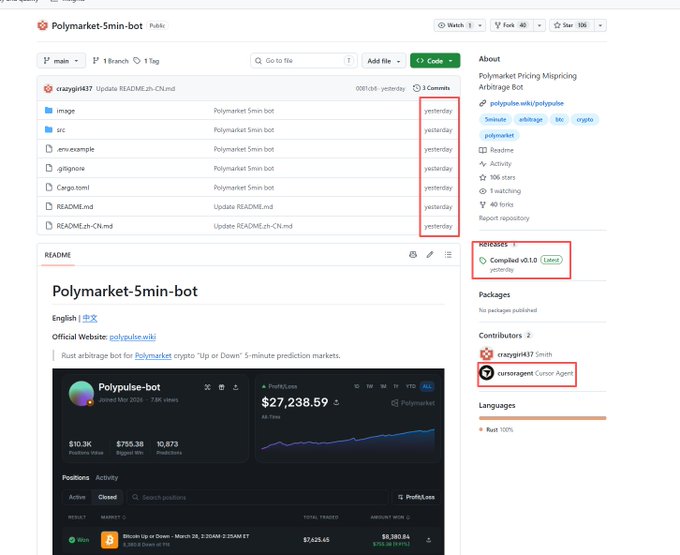680x555 pixels.
Task: Open README outline list icon
Action: 448,255
